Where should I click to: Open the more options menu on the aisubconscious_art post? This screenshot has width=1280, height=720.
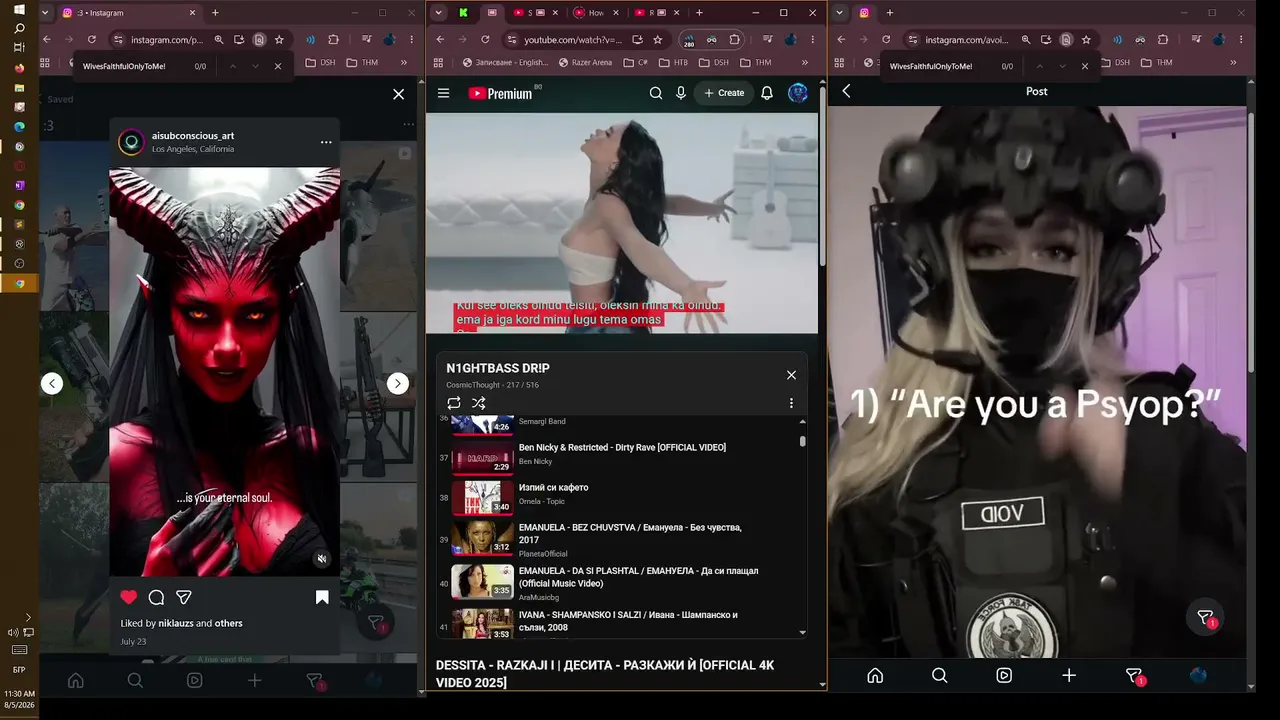click(x=326, y=142)
